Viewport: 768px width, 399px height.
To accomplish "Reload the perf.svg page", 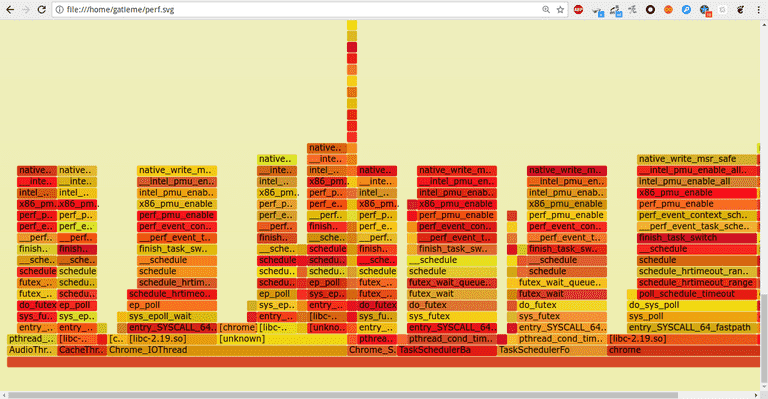I will pyautogui.click(x=42, y=9).
